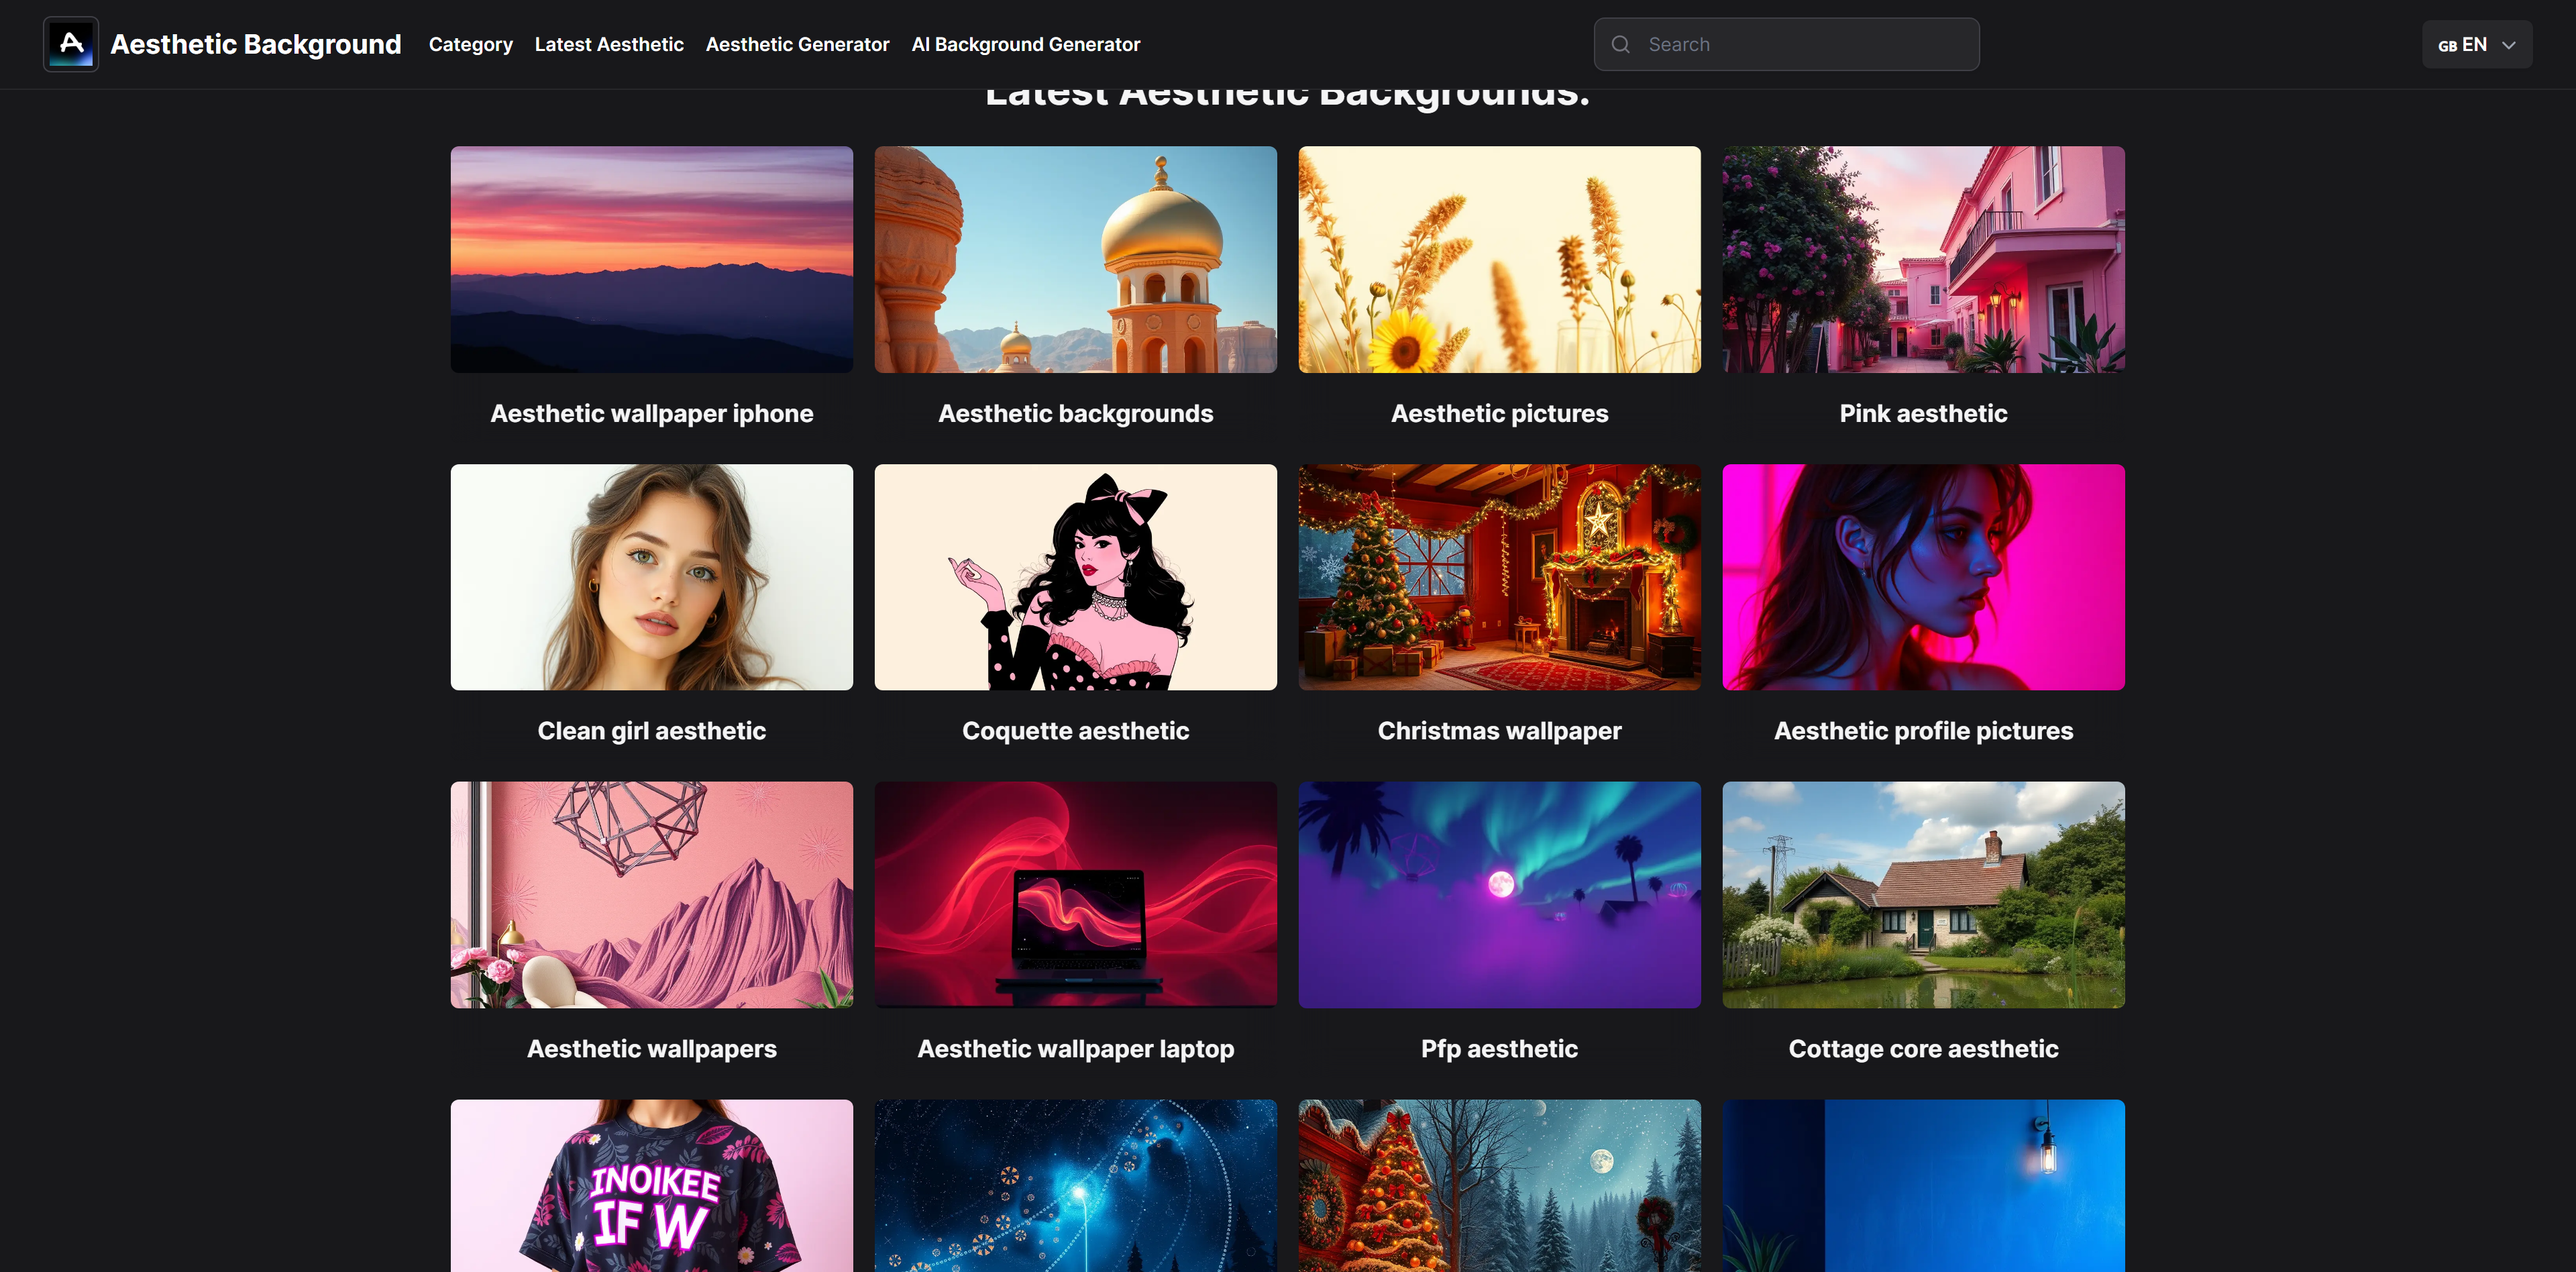Open the neon pink profile pictures thumbnail
The image size is (2576, 1272).
[1923, 577]
